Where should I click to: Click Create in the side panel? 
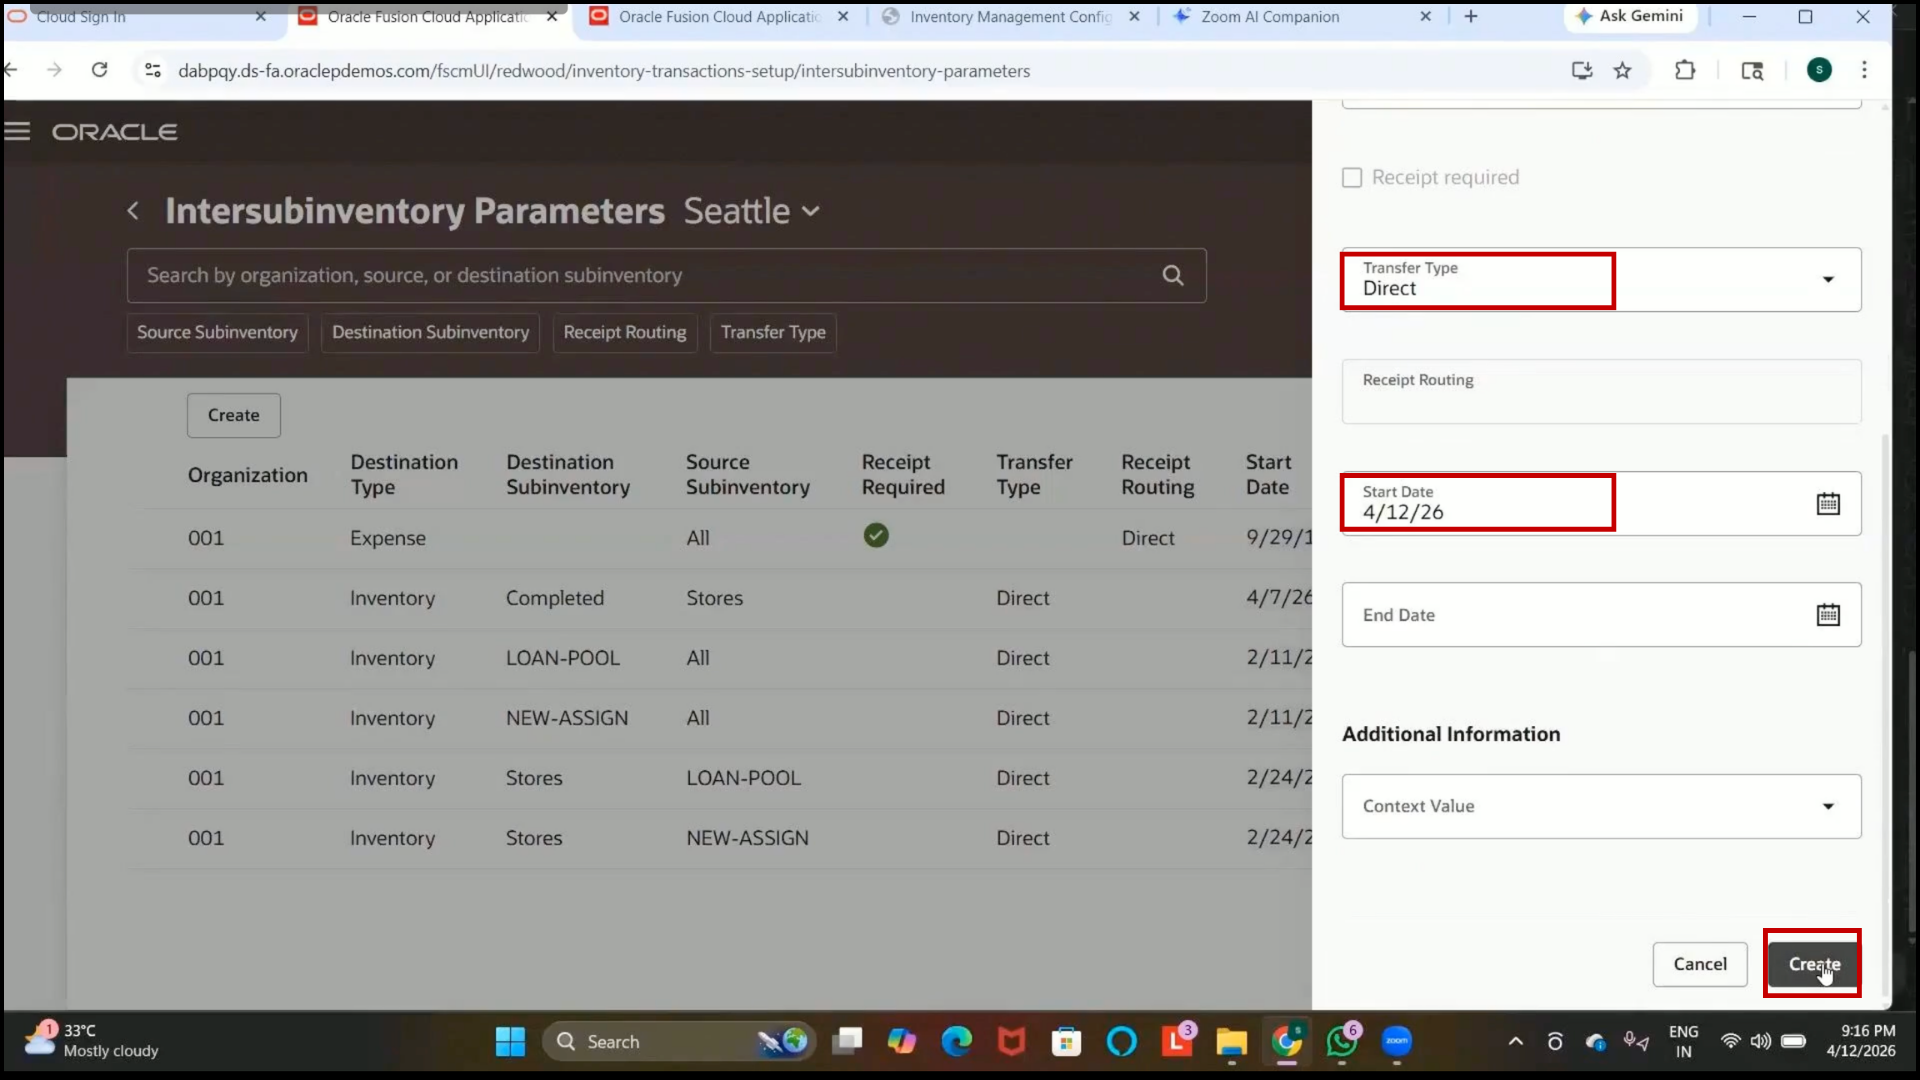(1813, 964)
